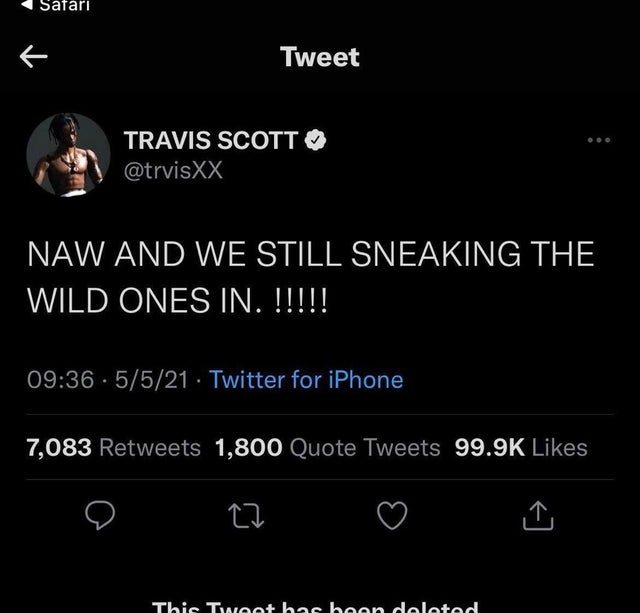Open the @trvisXX handle
Screen dimensions: 640x613
pyautogui.click(x=173, y=170)
